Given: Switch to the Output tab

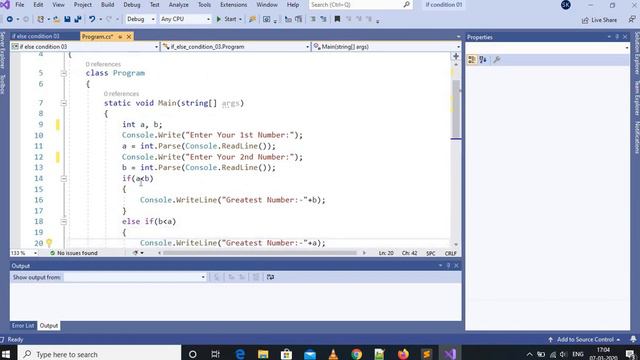Looking at the screenshot, I should point(49,325).
